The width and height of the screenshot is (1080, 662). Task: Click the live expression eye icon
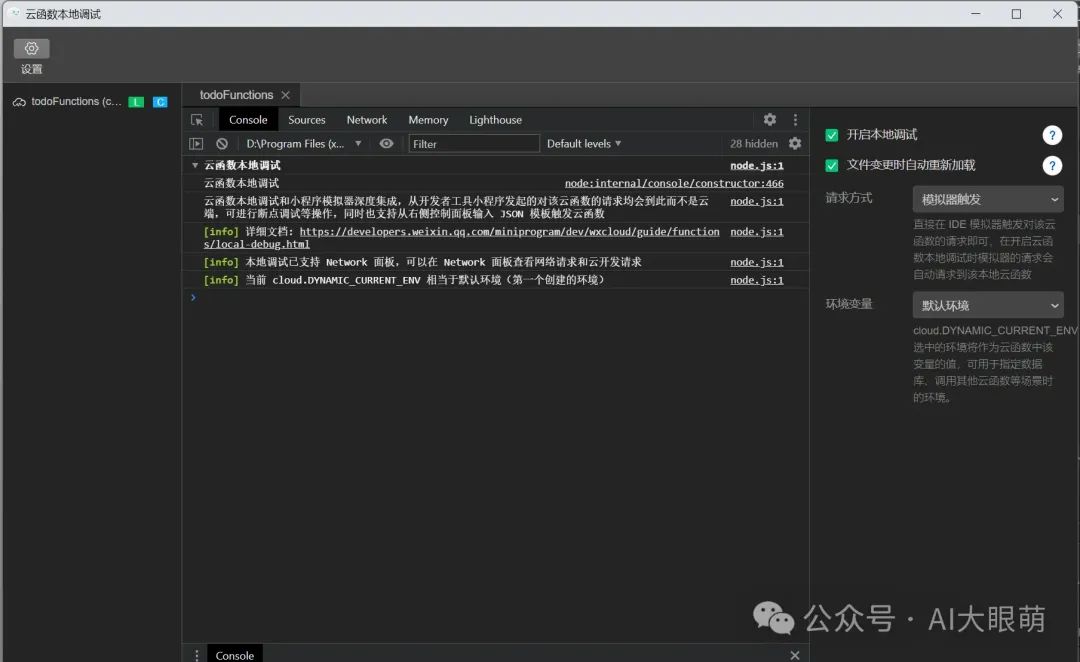coord(386,143)
